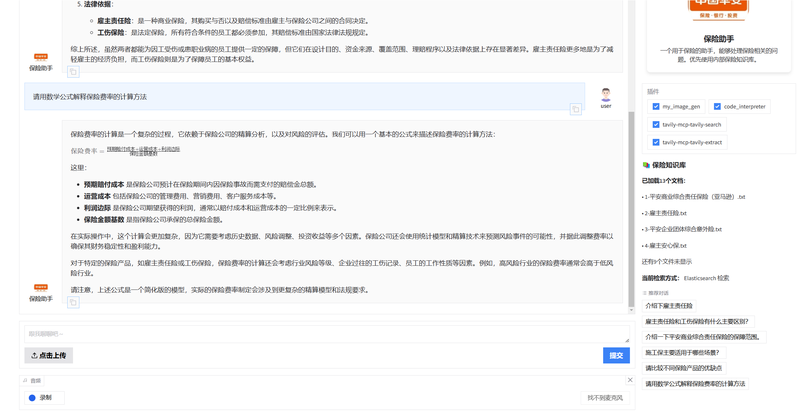The image size is (800, 414).
Task: Copy the 保险费率 calculation answer
Action: 73,302
